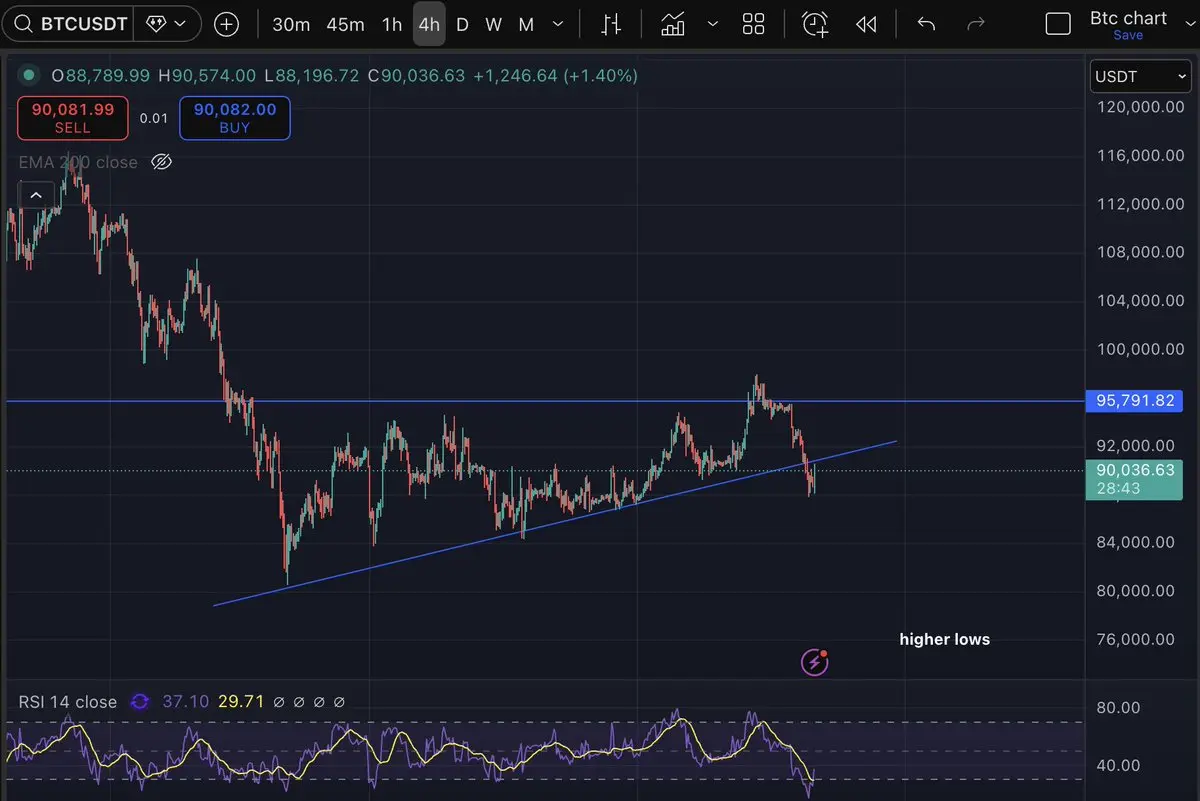Screen dimensions: 1200x801
Task: Expand the Btc chart layout chevron
Action: [1188, 24]
